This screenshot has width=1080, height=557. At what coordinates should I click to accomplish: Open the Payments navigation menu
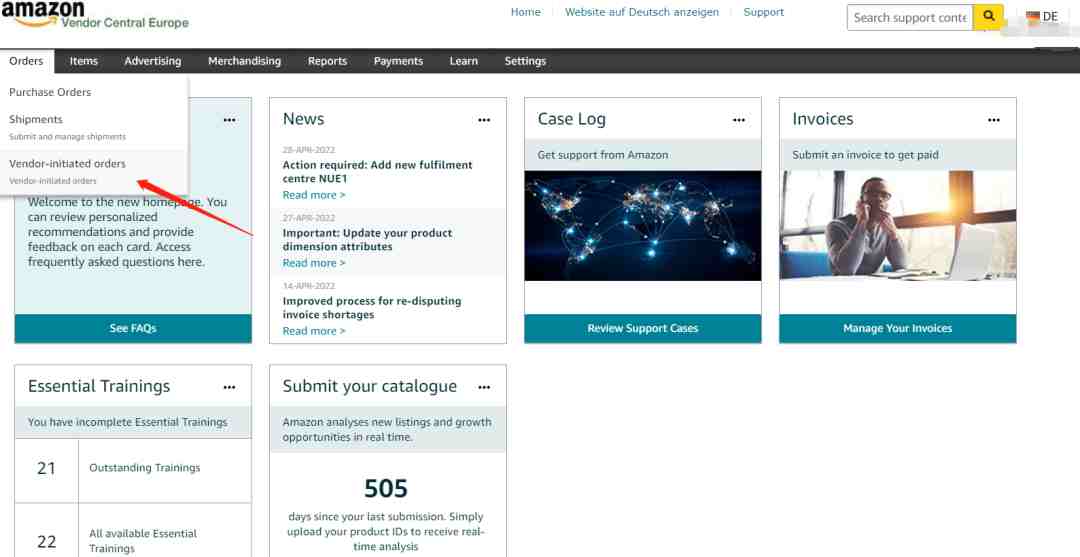pyautogui.click(x=398, y=61)
